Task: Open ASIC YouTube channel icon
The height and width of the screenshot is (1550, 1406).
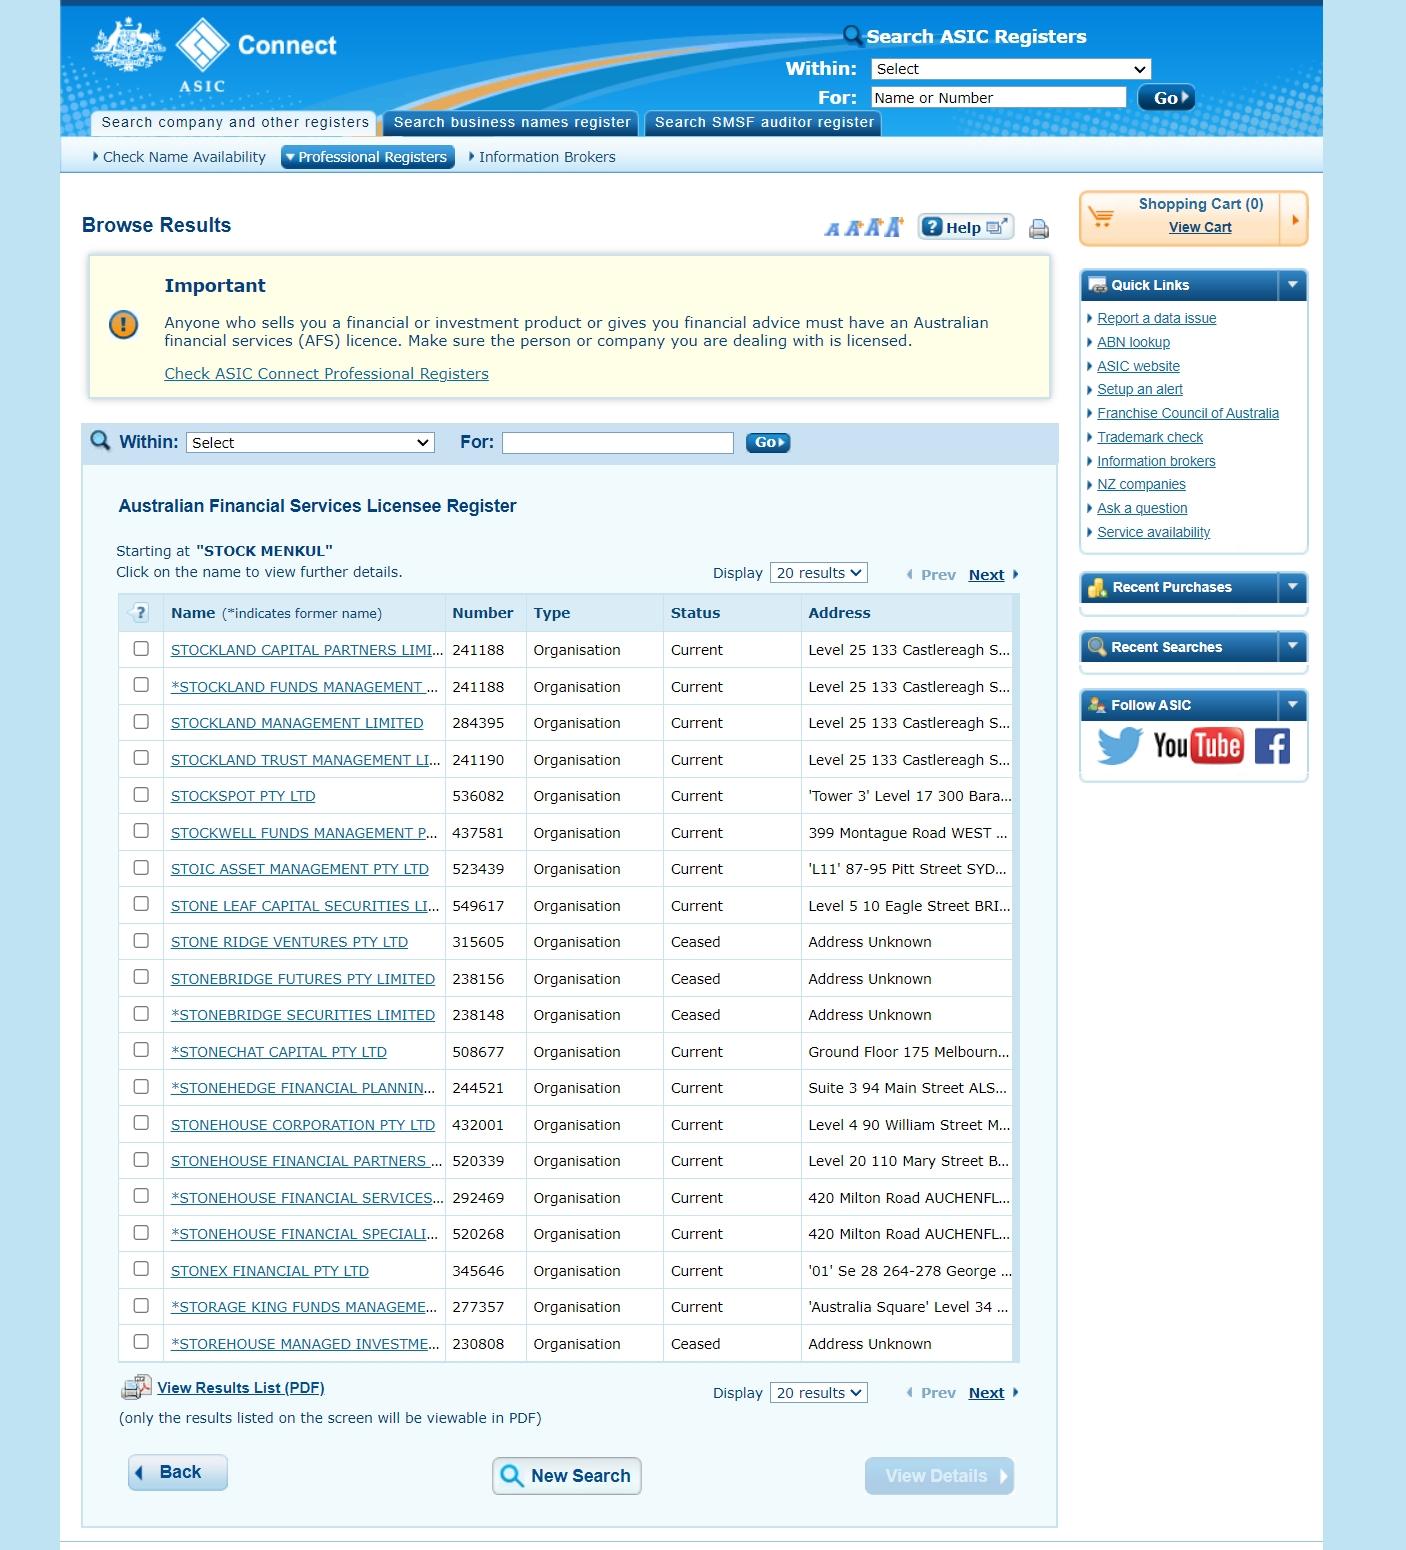Action: click(x=1198, y=745)
